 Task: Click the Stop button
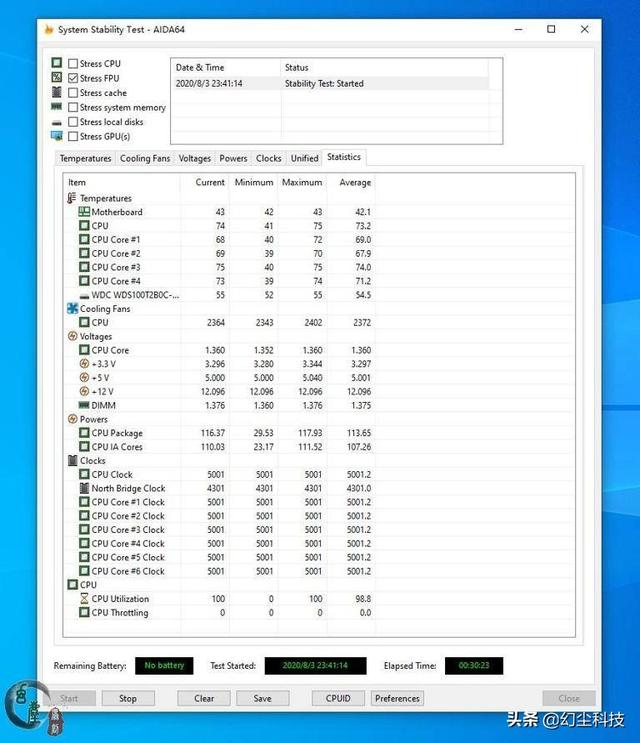tap(128, 698)
